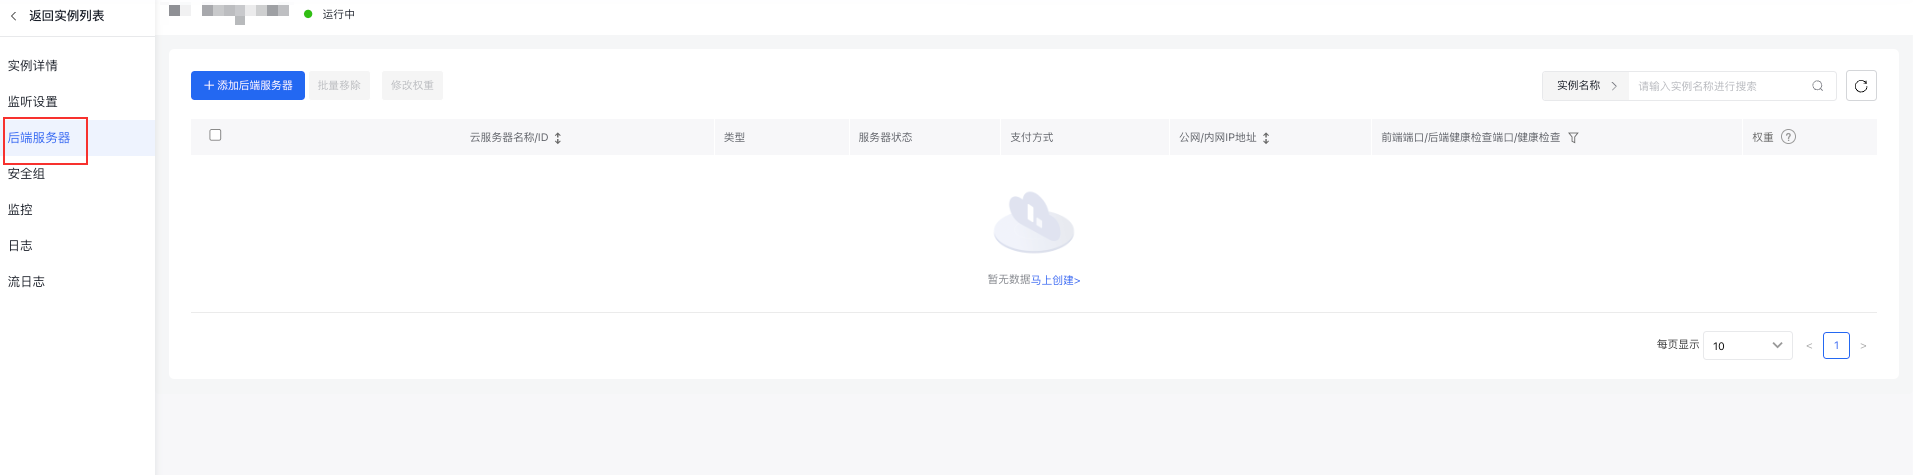Click 添加后端服务器 button
Image resolution: width=1913 pixels, height=475 pixels.
point(248,86)
